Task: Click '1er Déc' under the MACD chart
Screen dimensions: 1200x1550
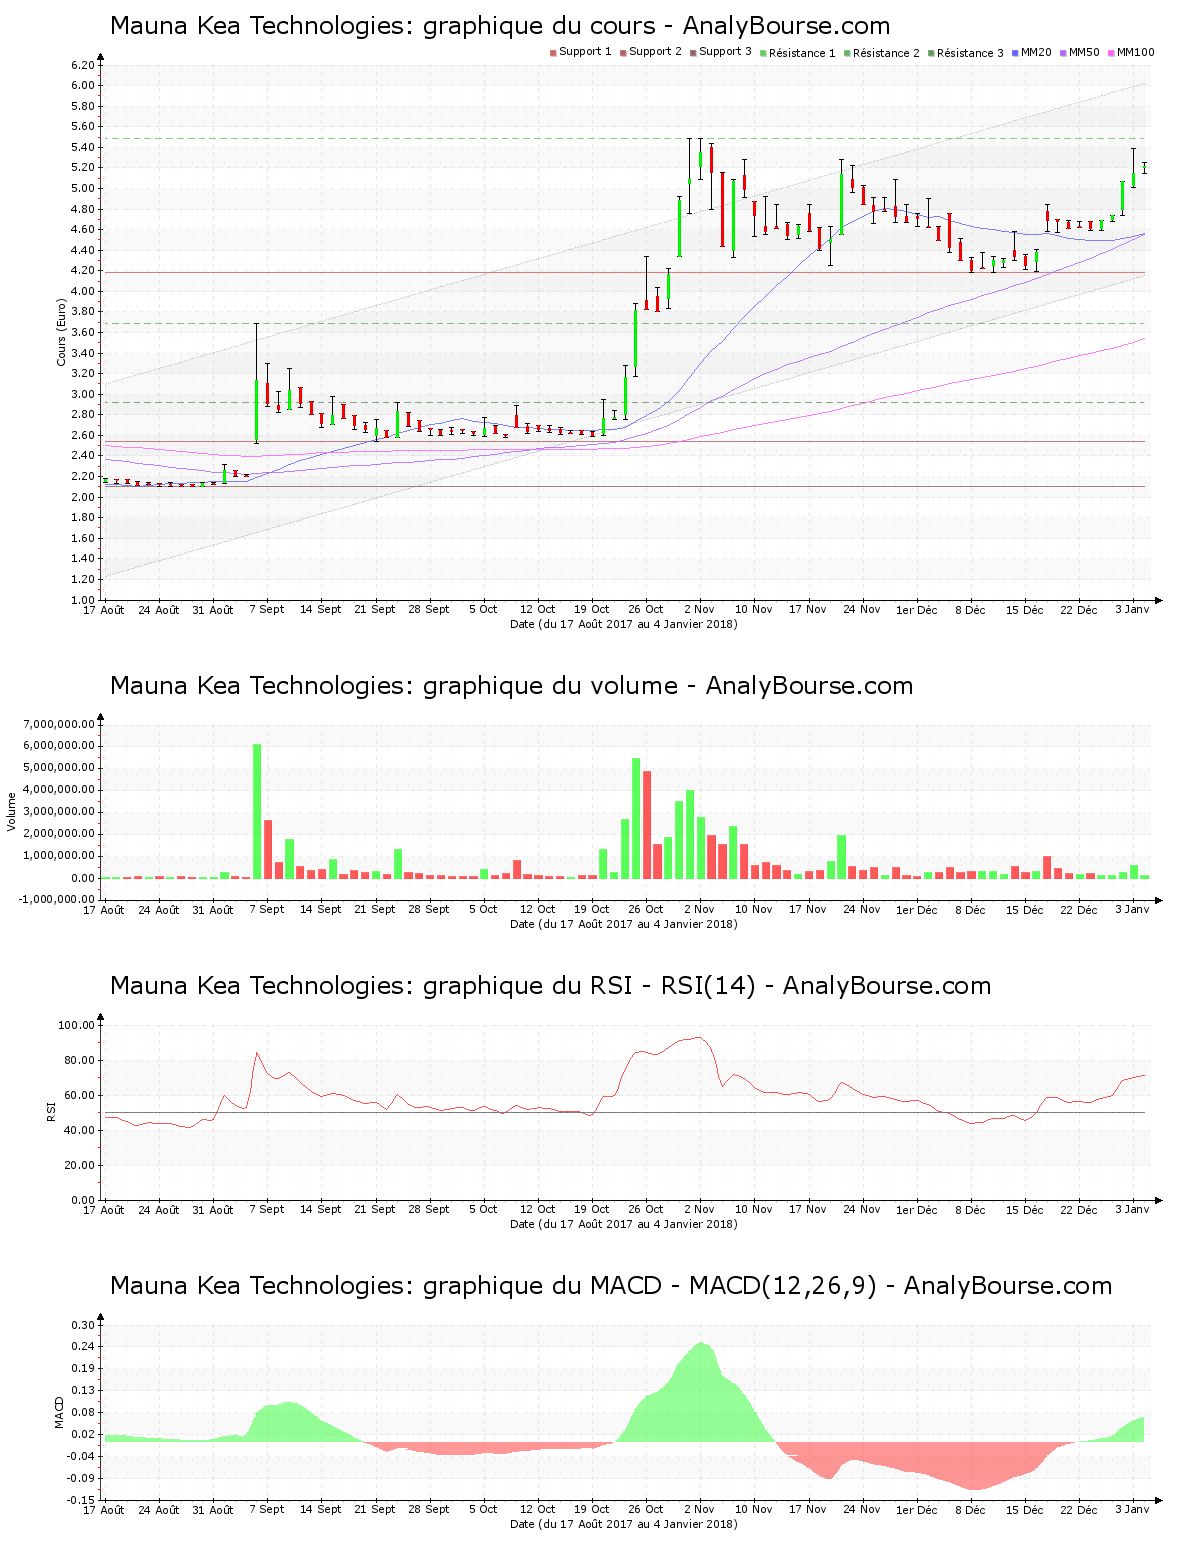Action: coord(916,1509)
